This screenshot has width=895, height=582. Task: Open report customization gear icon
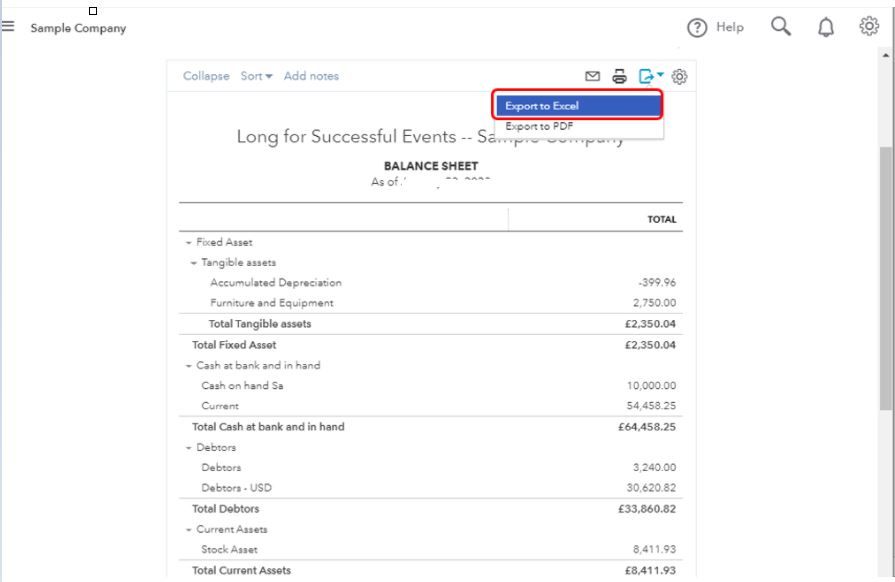[680, 76]
